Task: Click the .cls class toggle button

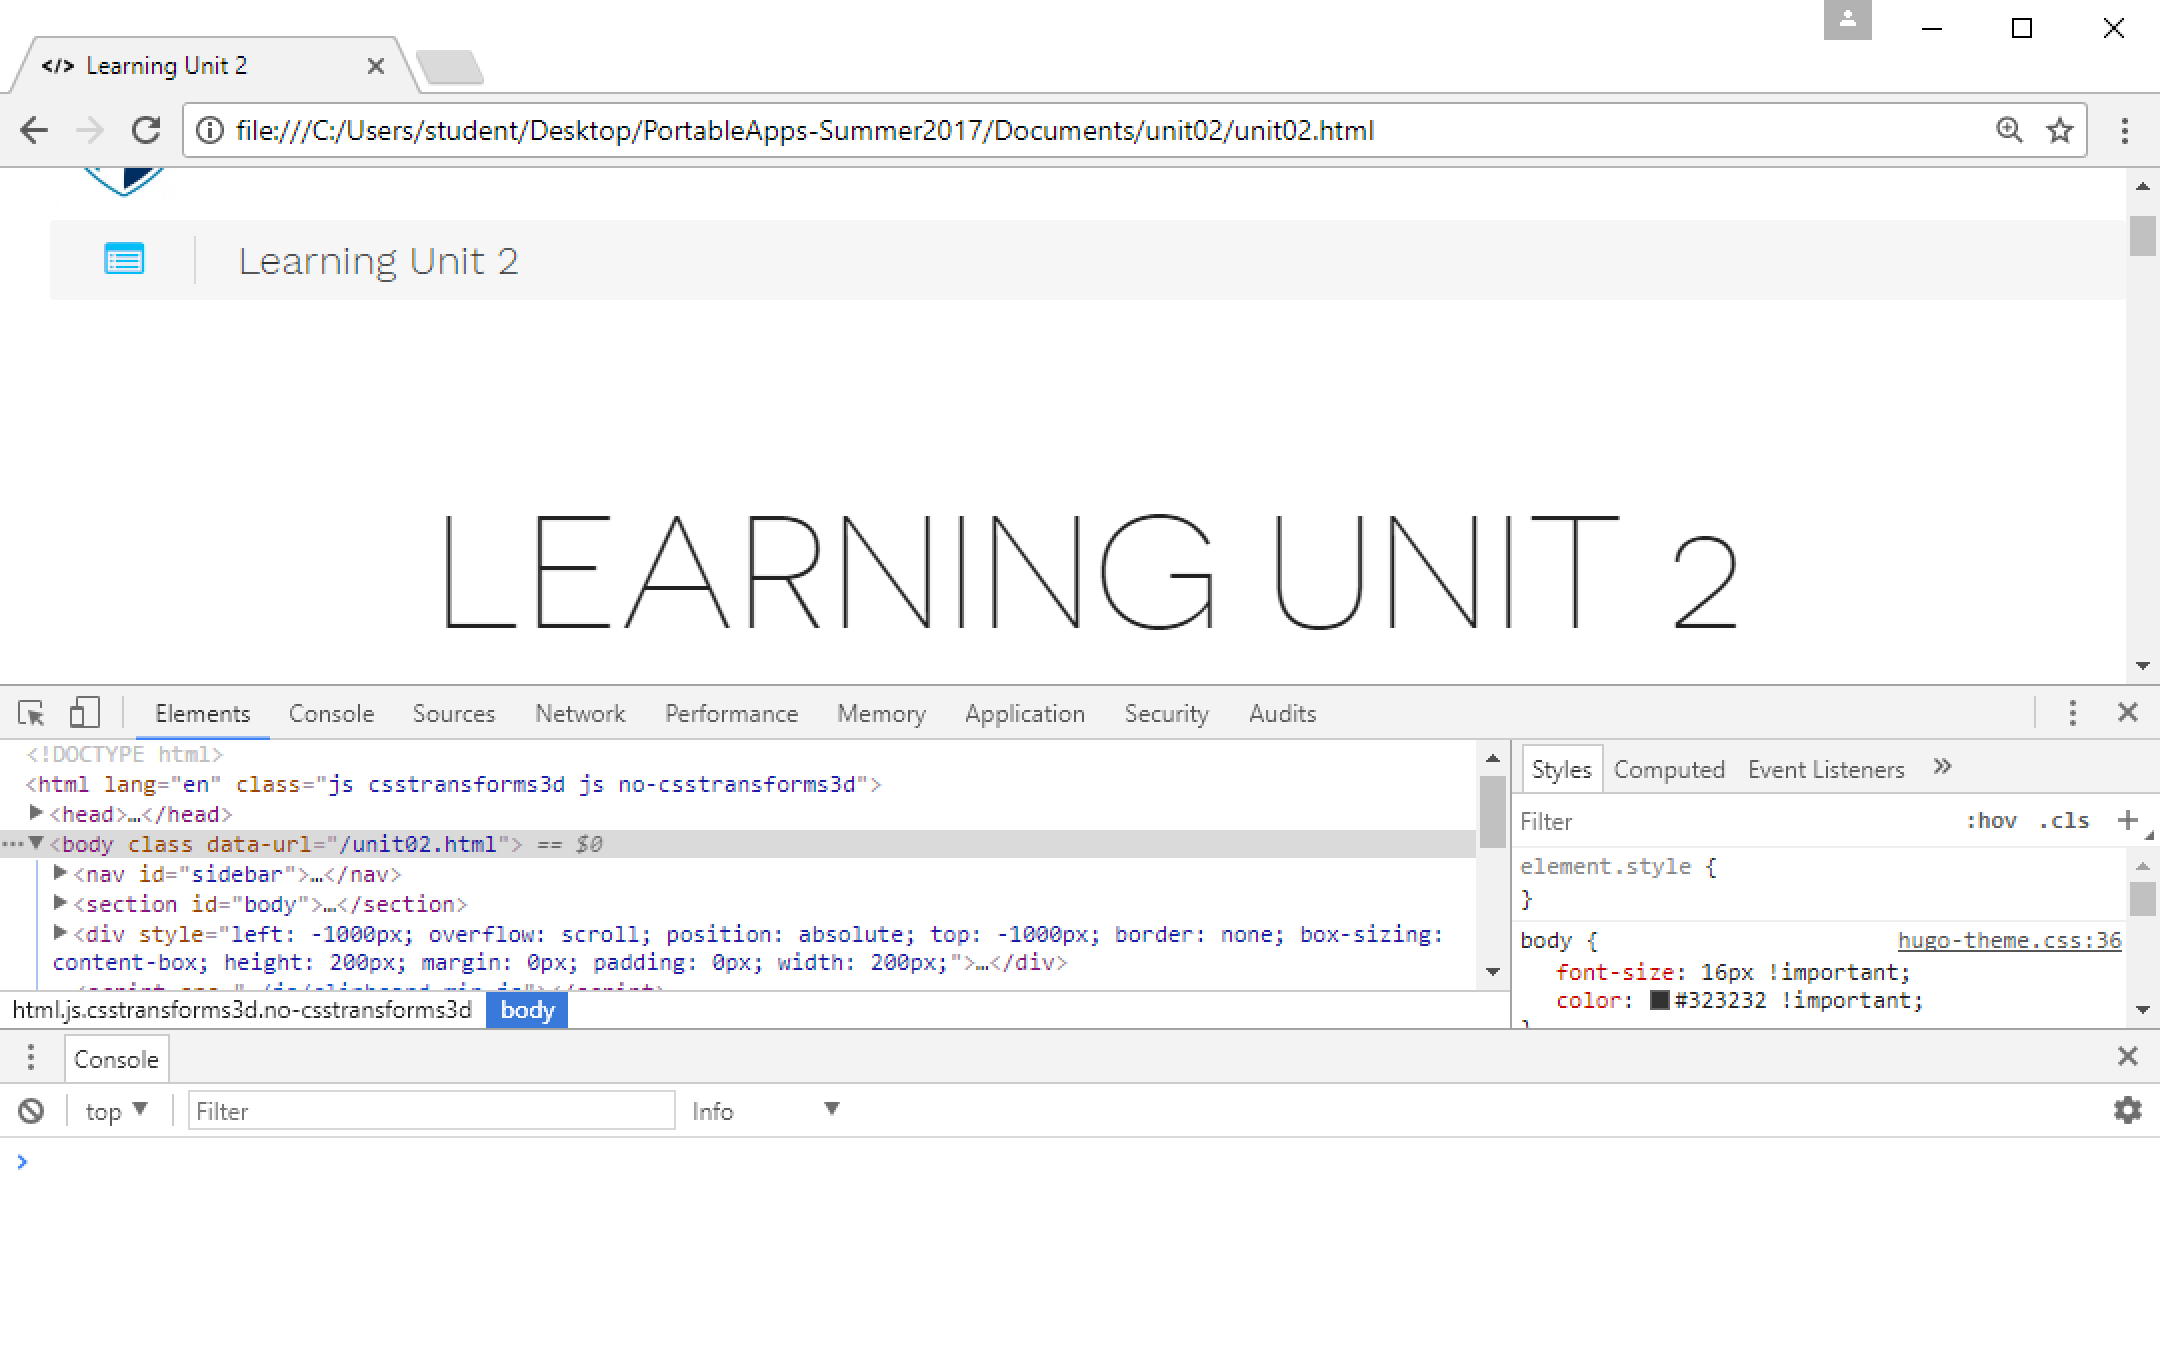Action: point(2073,818)
